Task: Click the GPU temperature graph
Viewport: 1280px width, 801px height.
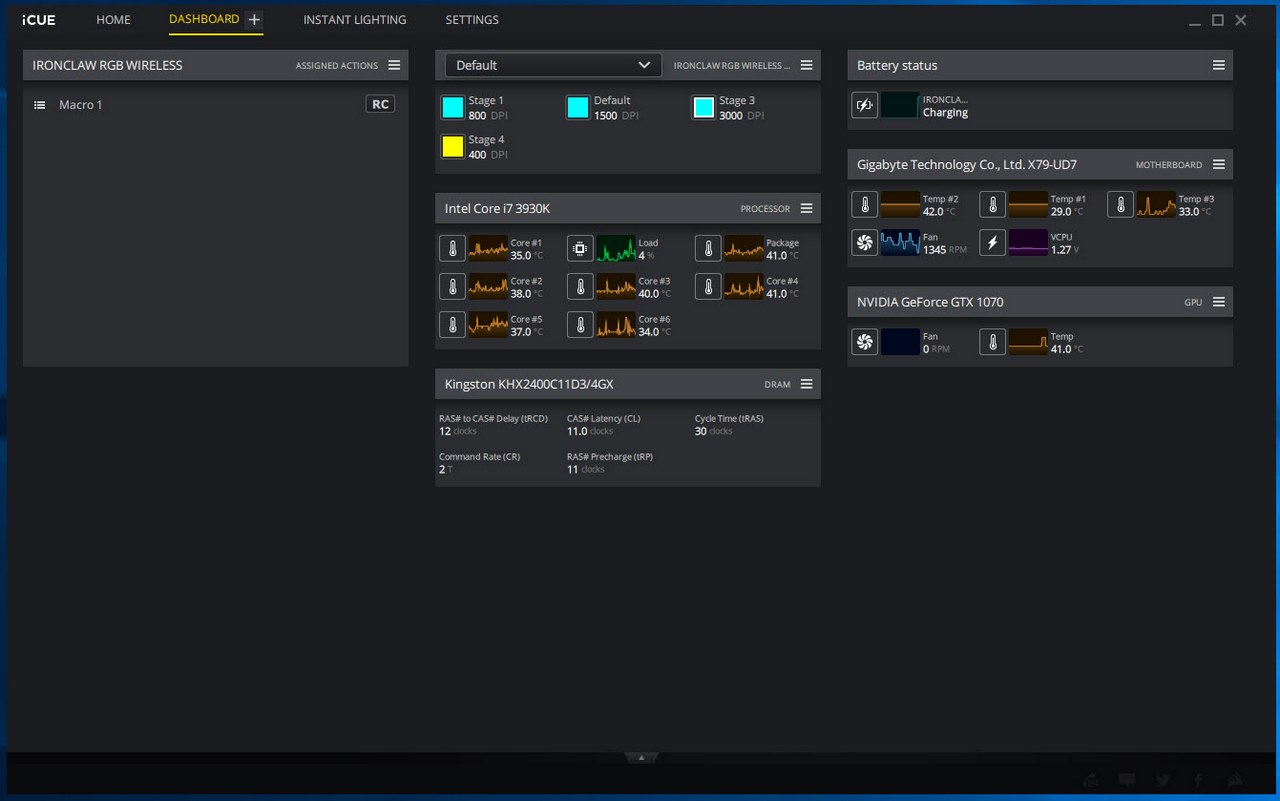Action: tap(1028, 343)
